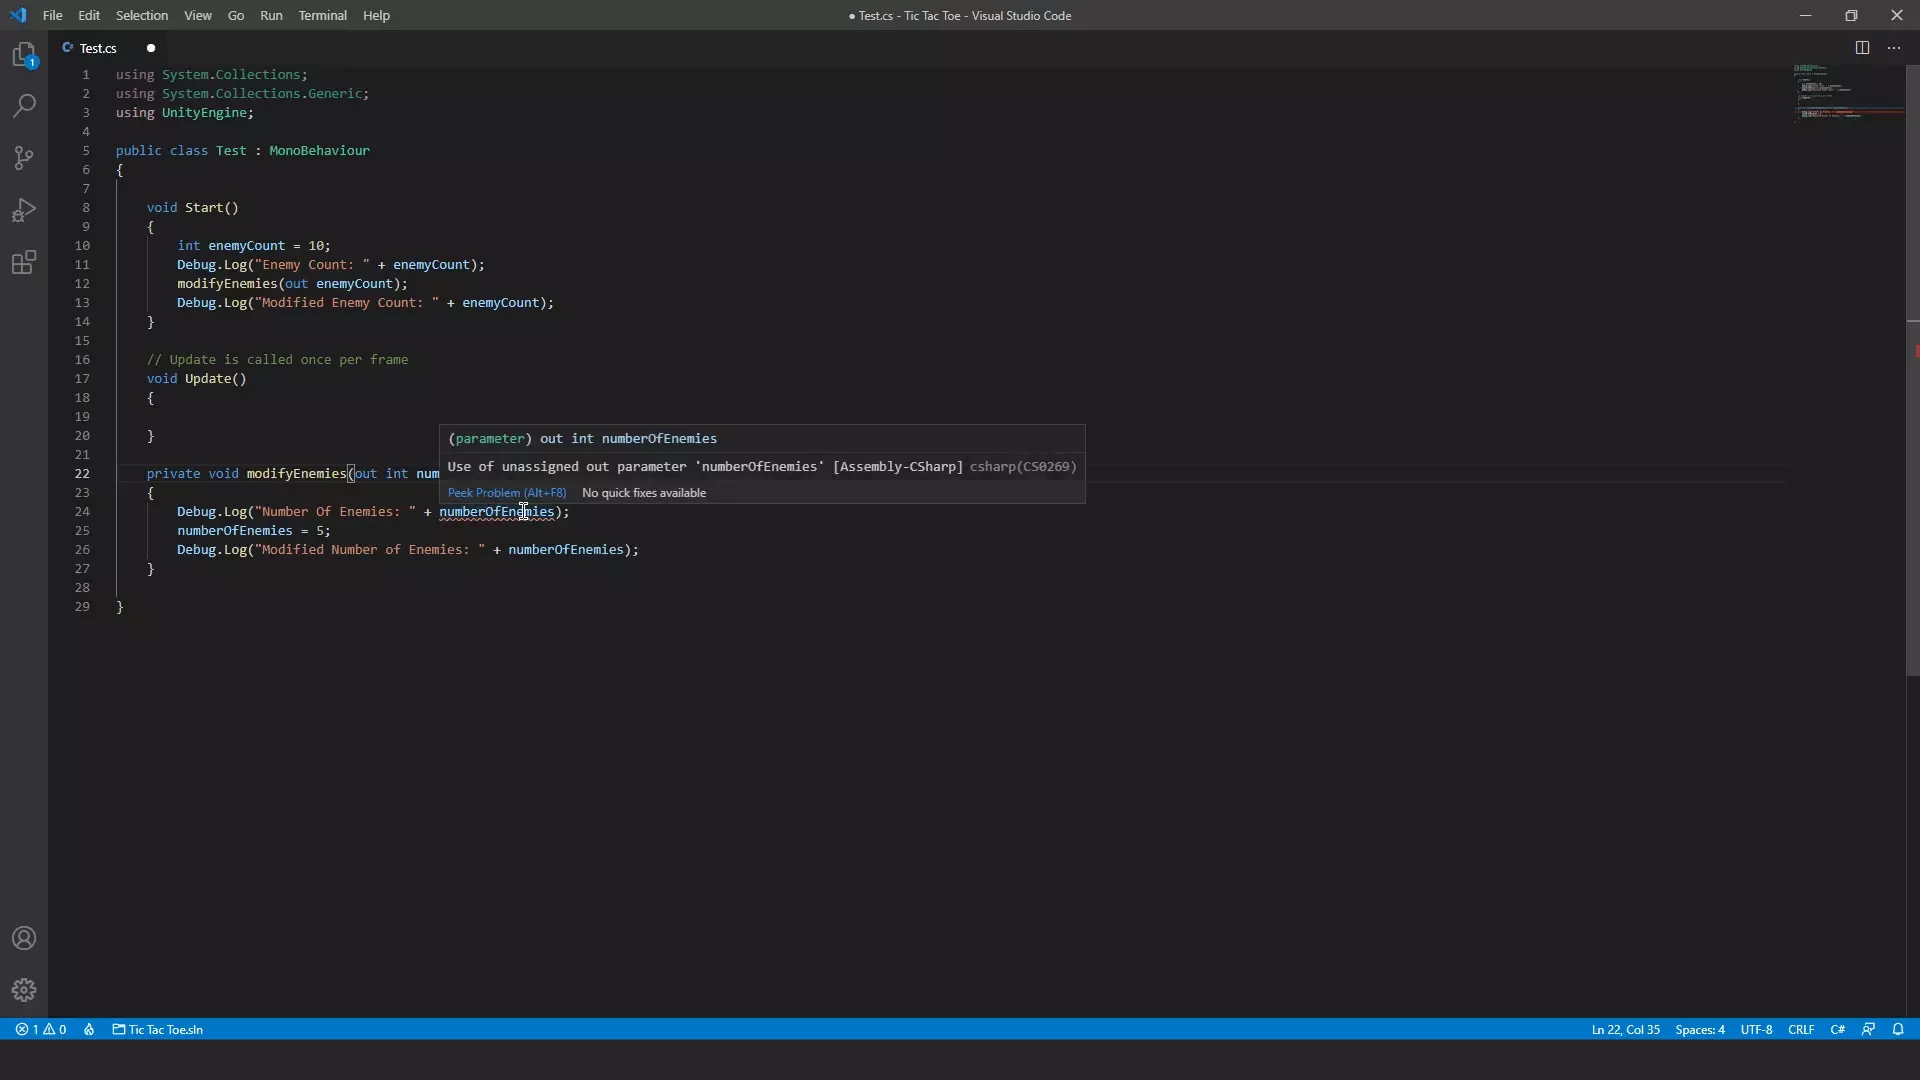Open the notifications bell icon
This screenshot has height=1080, width=1920.
pyautogui.click(x=1898, y=1029)
